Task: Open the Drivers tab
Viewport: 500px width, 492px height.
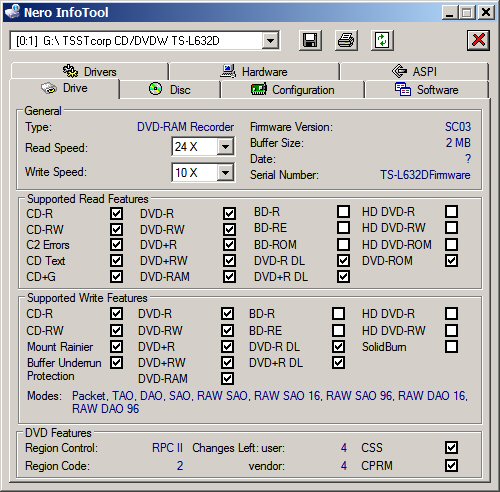Action: [89, 71]
